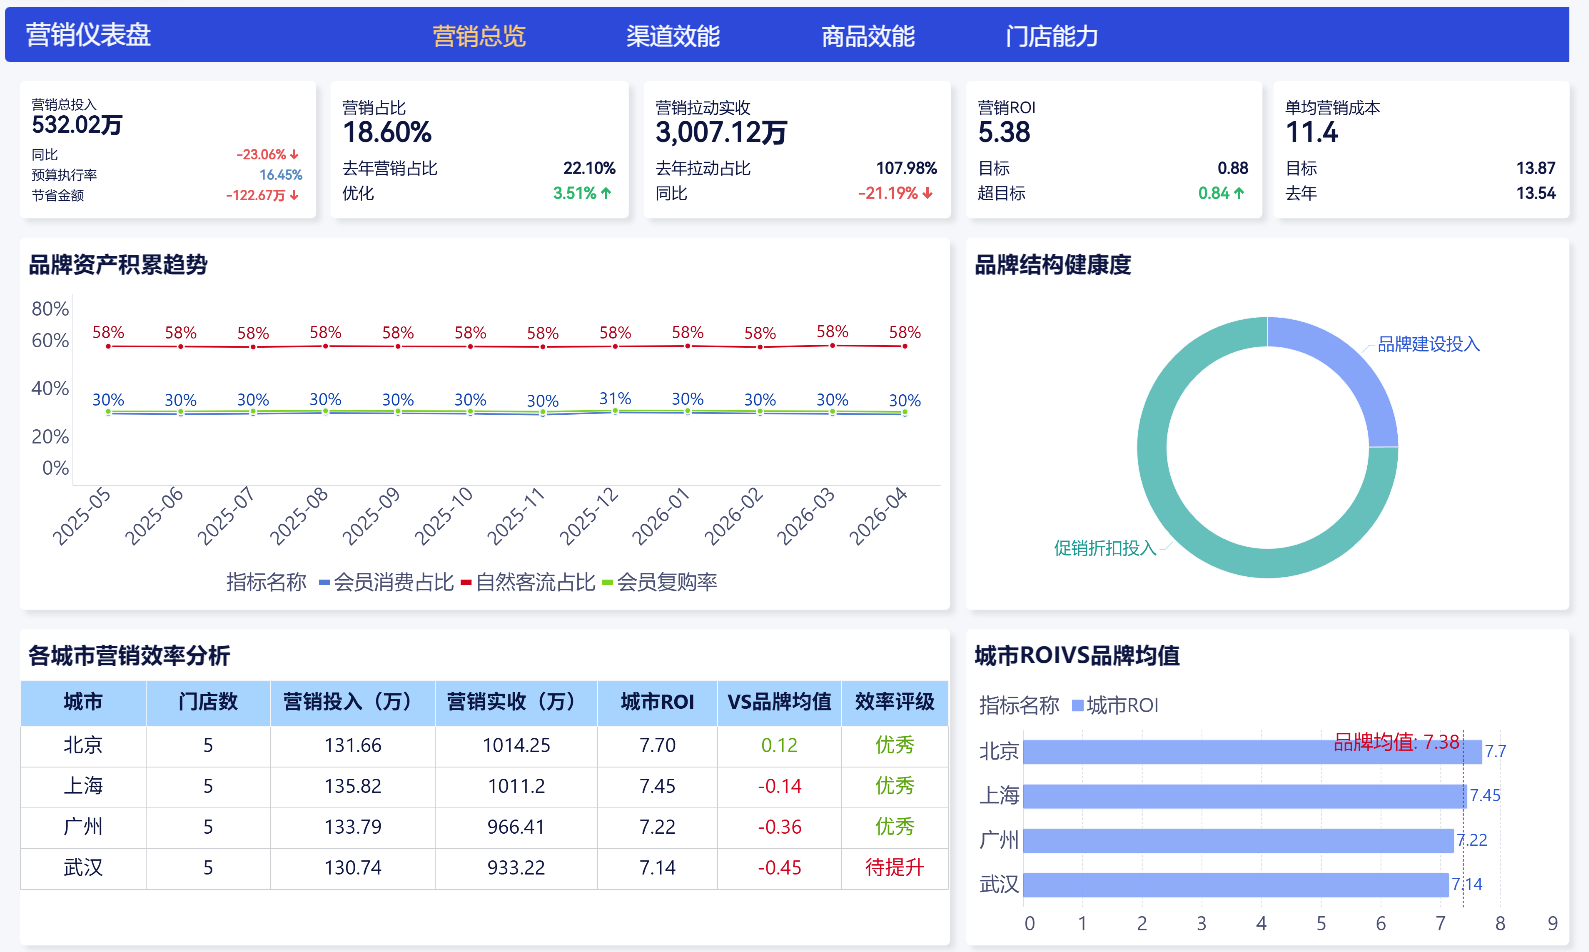Screen dimensions: 1589x952
Task: Click the 城市ROI table column header
Action: 657,702
